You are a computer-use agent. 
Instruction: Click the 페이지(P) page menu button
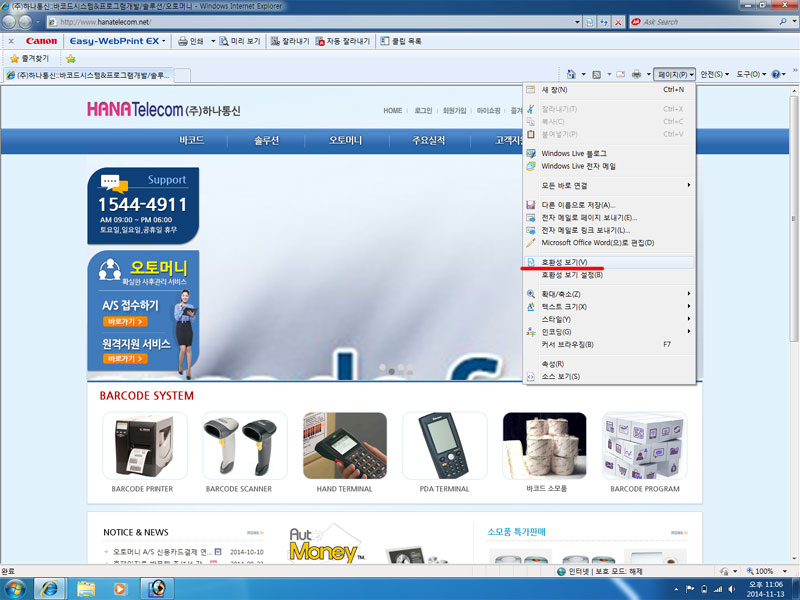674,74
